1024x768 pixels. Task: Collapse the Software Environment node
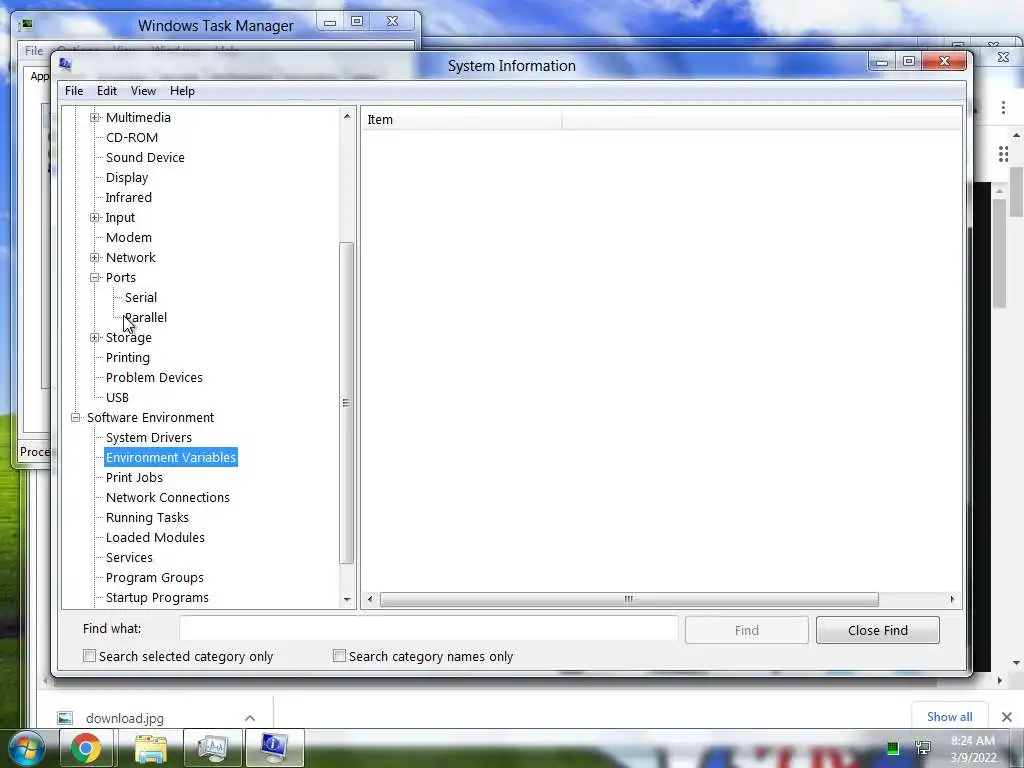point(76,417)
